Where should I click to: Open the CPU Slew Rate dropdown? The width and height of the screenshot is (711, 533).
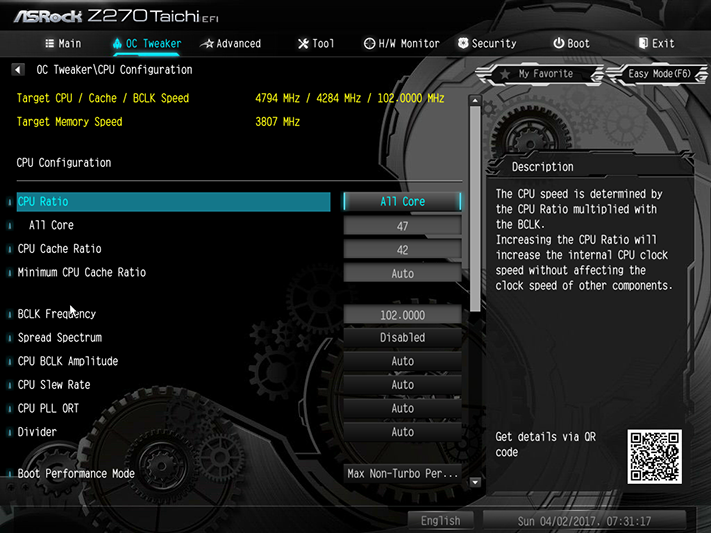click(x=402, y=385)
